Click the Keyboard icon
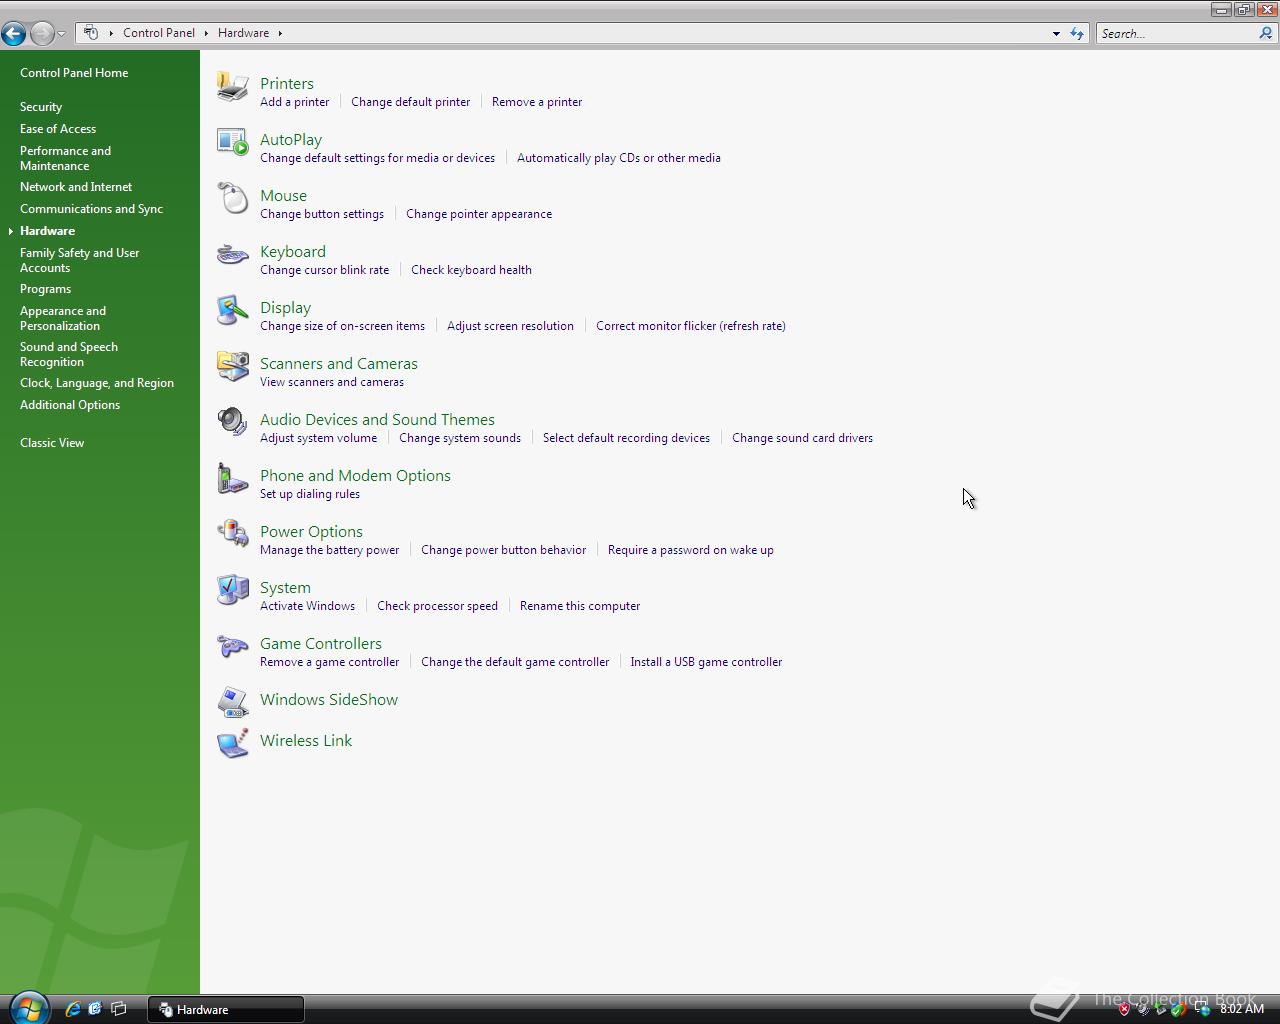The height and width of the screenshot is (1024, 1280). point(233,254)
